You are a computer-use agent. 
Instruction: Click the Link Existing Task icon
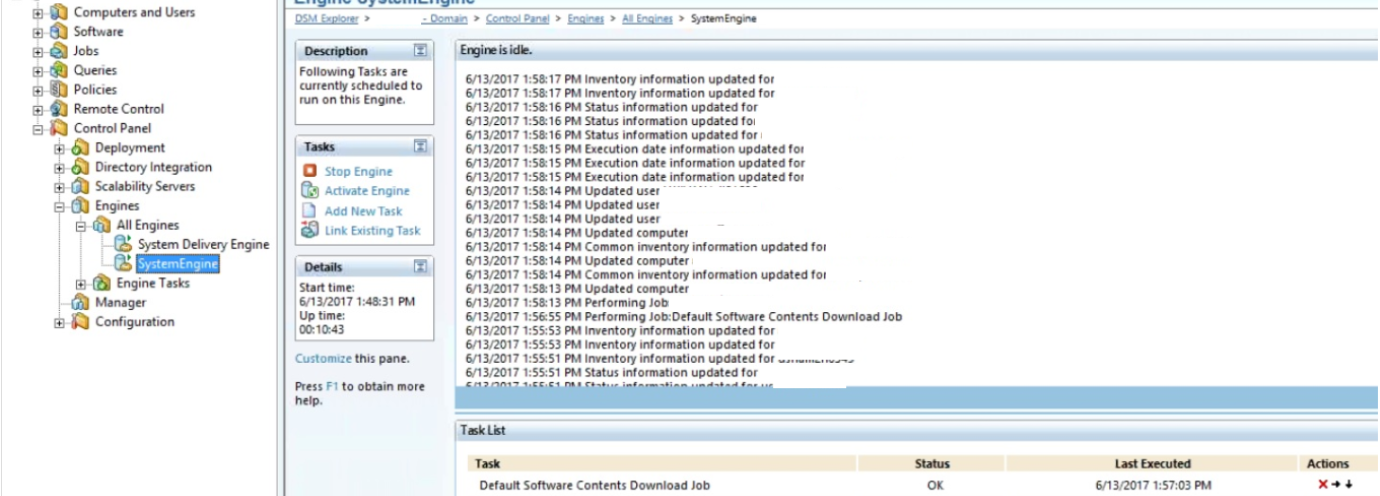(x=309, y=231)
